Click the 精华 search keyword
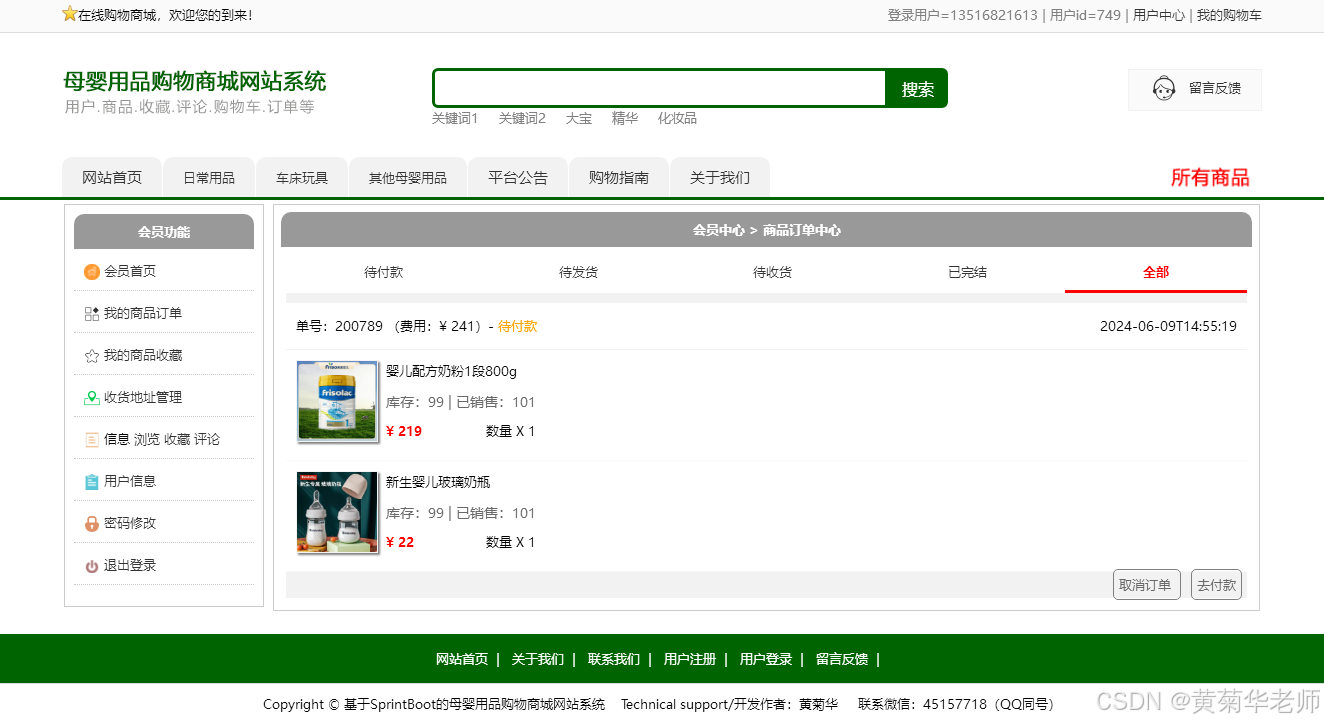 tap(625, 118)
